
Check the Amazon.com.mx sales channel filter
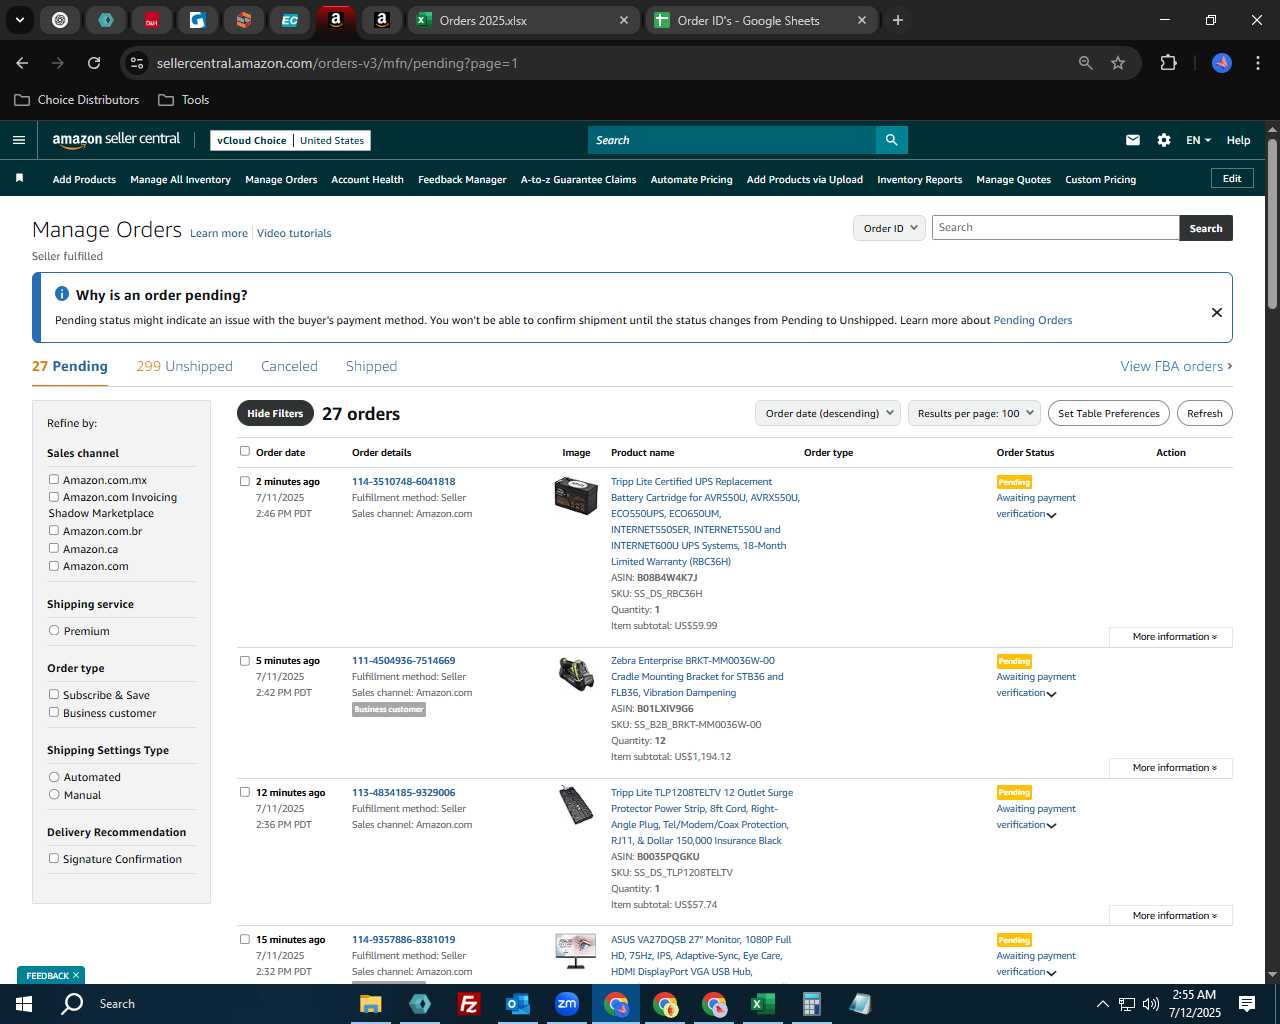pyautogui.click(x=54, y=479)
